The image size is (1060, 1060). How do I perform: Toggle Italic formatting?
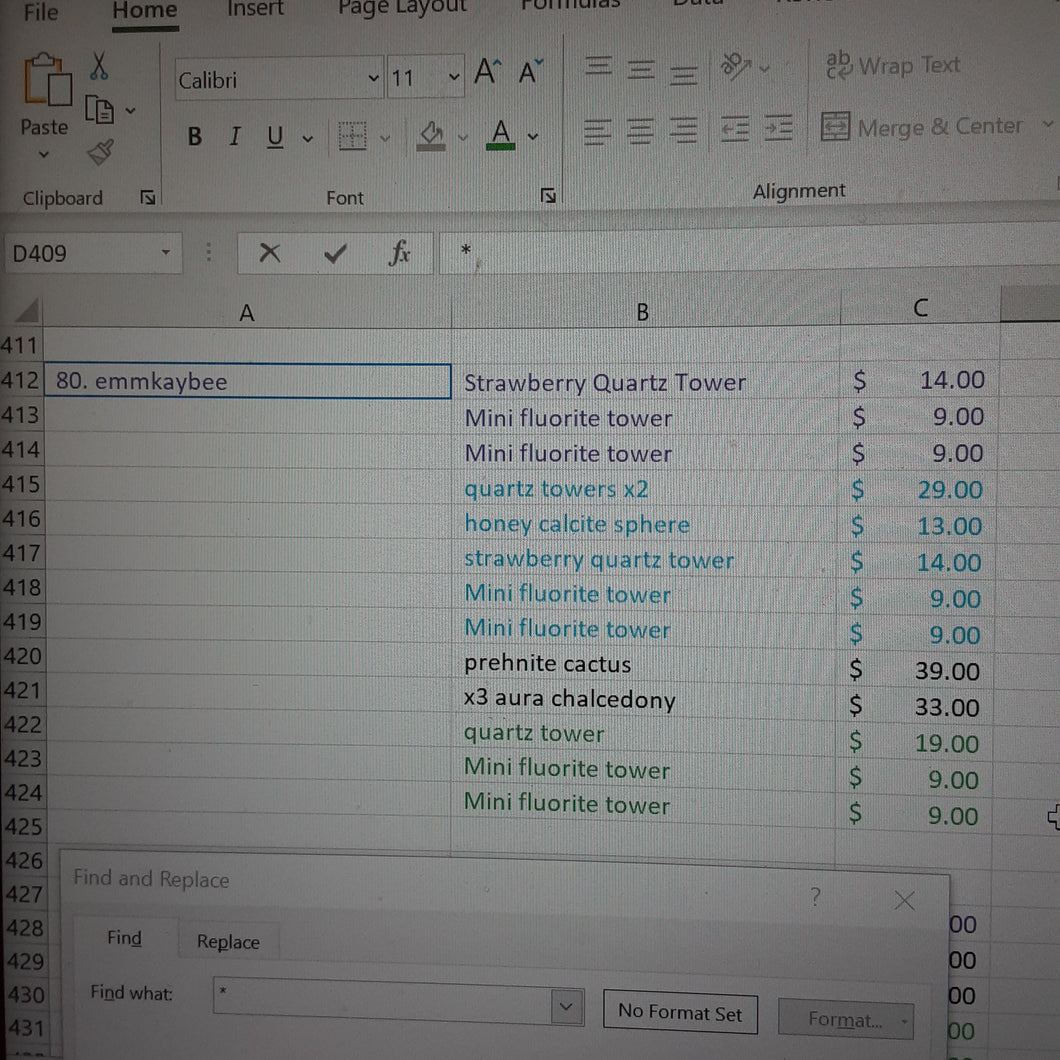click(x=235, y=136)
